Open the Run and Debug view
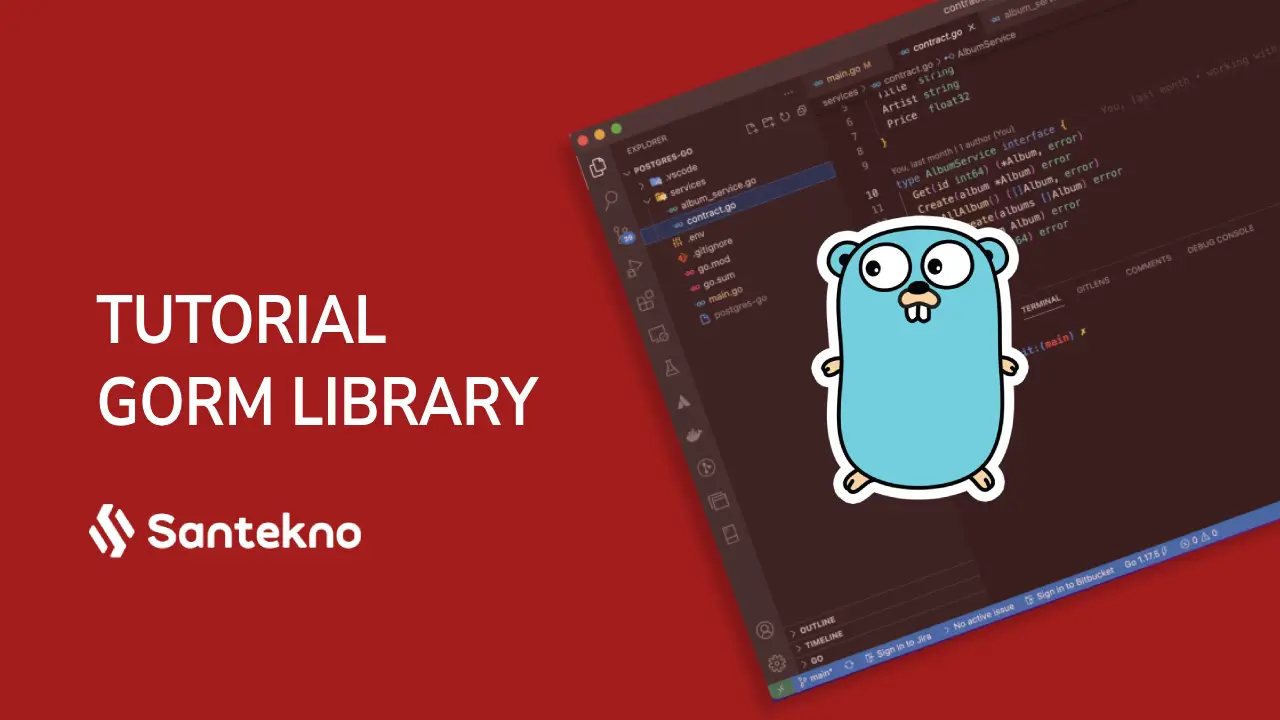 tap(634, 268)
